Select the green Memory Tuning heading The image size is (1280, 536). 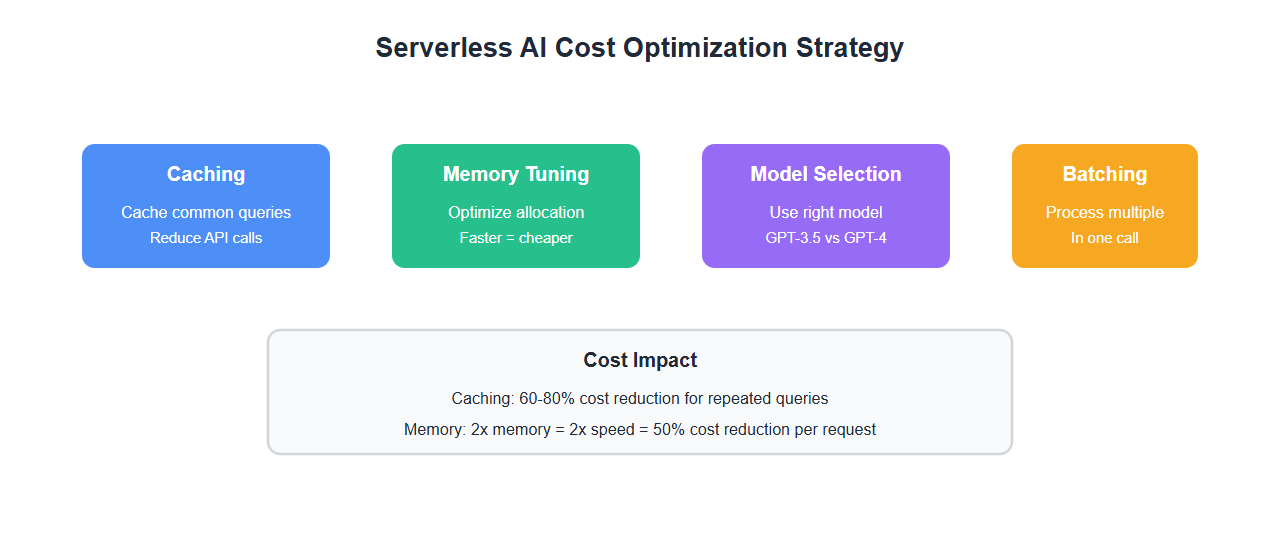516,174
